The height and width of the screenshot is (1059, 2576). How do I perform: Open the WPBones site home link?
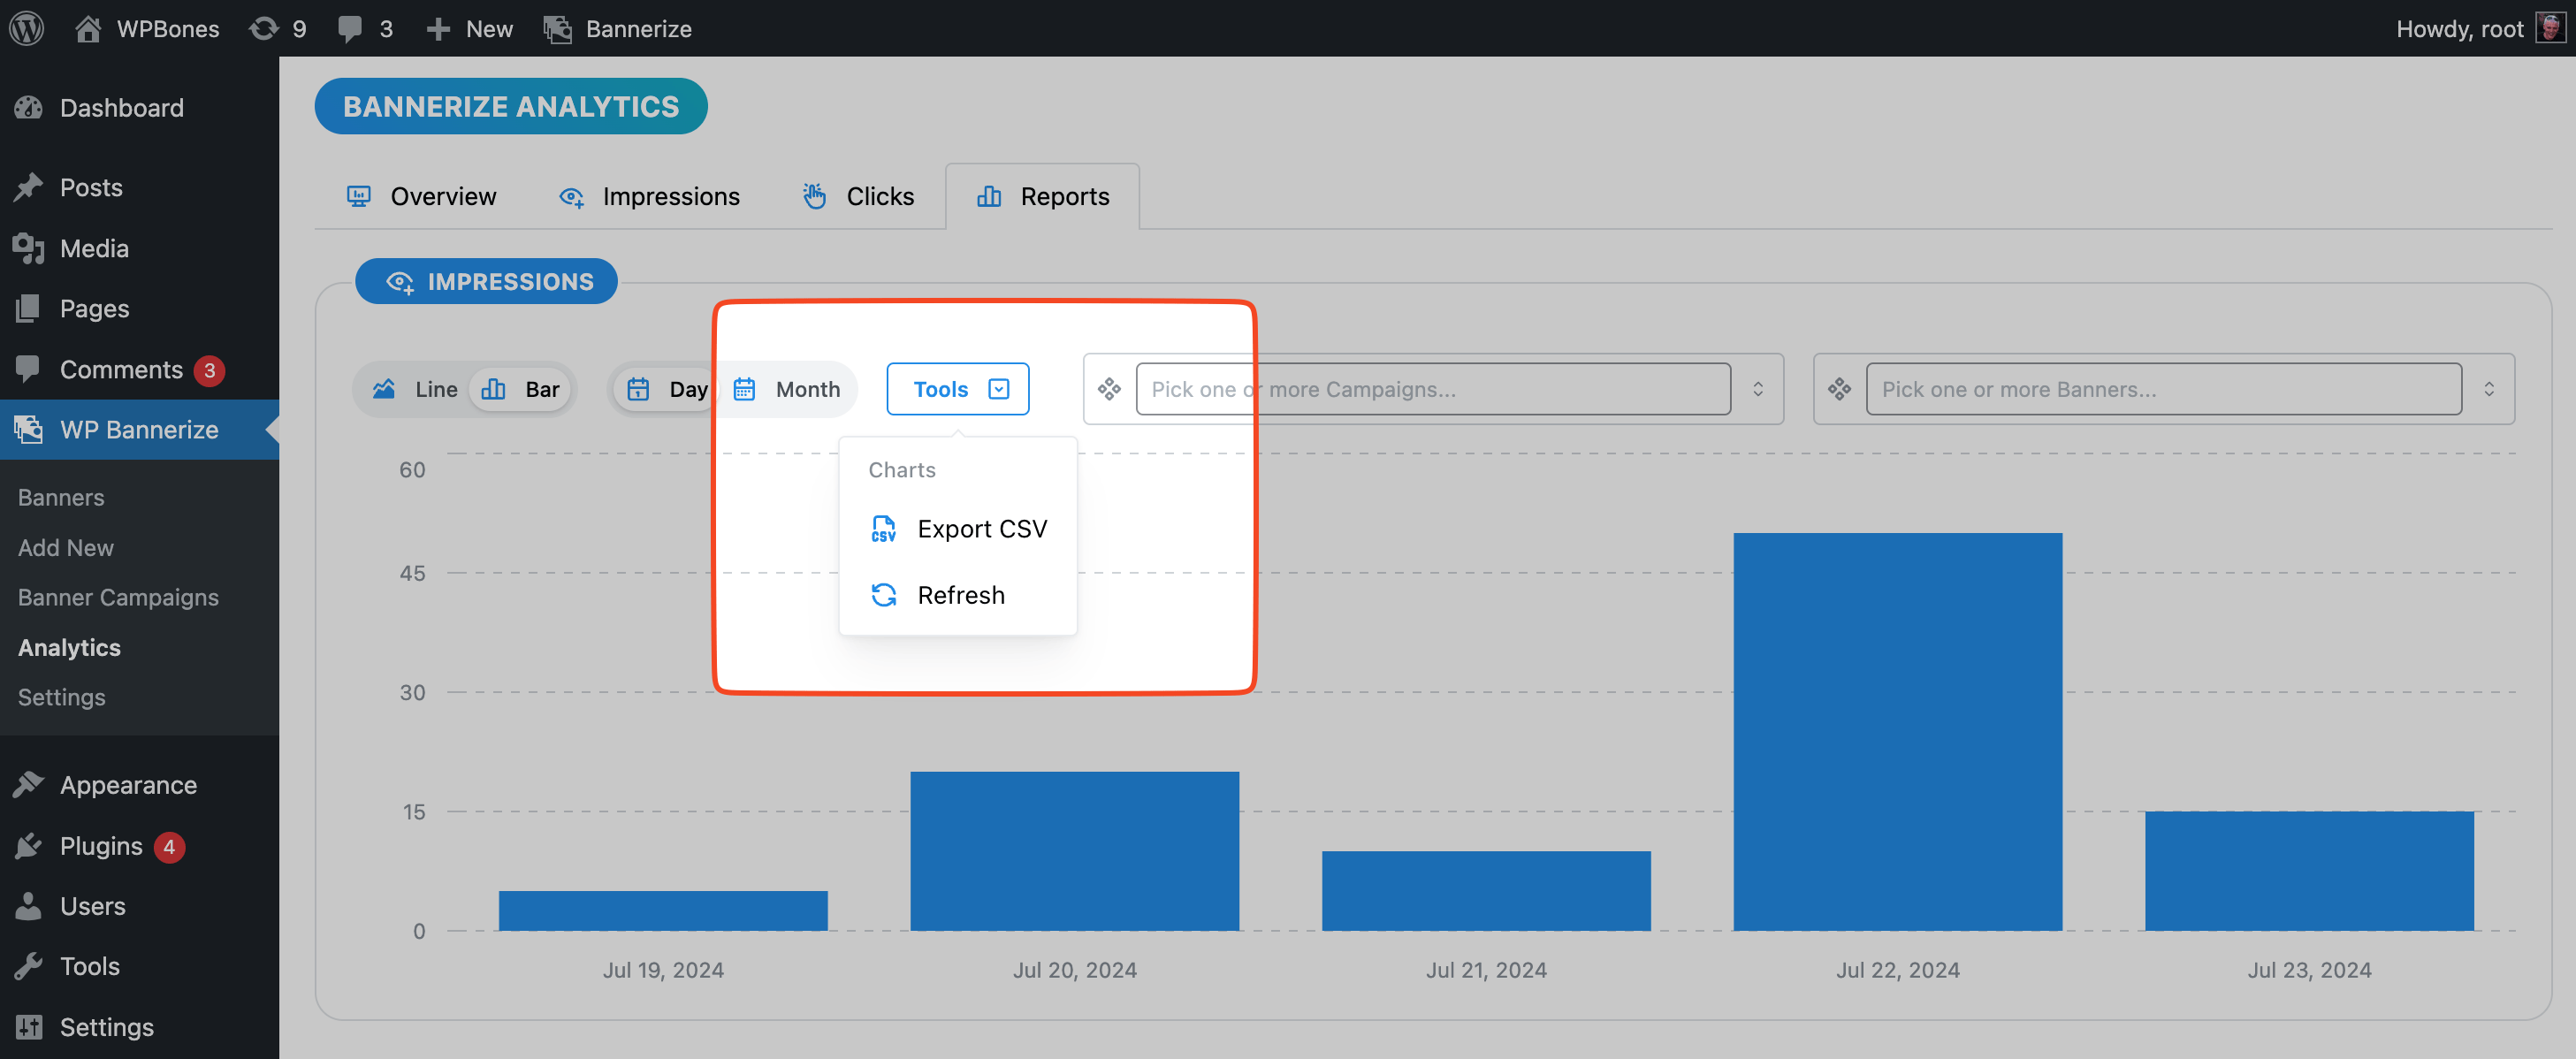pos(146,28)
